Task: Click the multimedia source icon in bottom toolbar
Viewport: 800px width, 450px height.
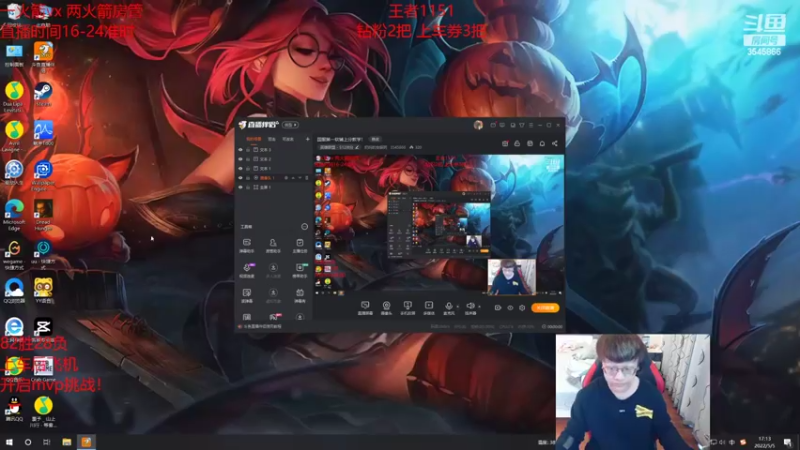Action: (429, 308)
